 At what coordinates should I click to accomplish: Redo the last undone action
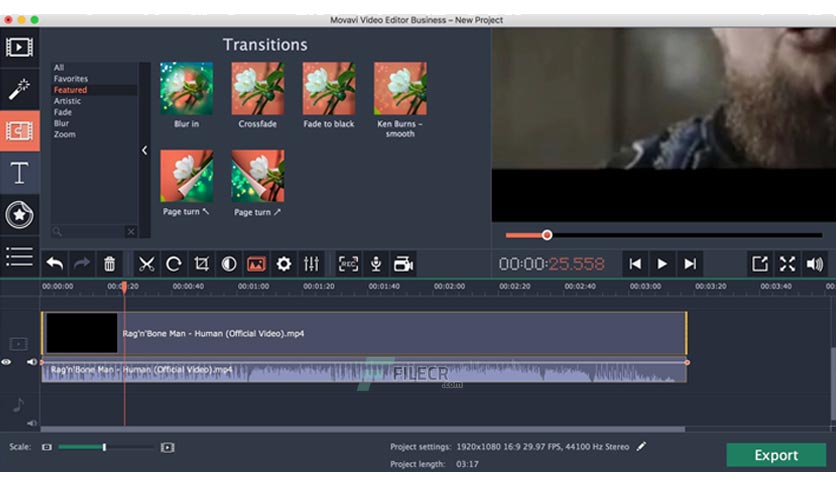pyautogui.click(x=82, y=264)
